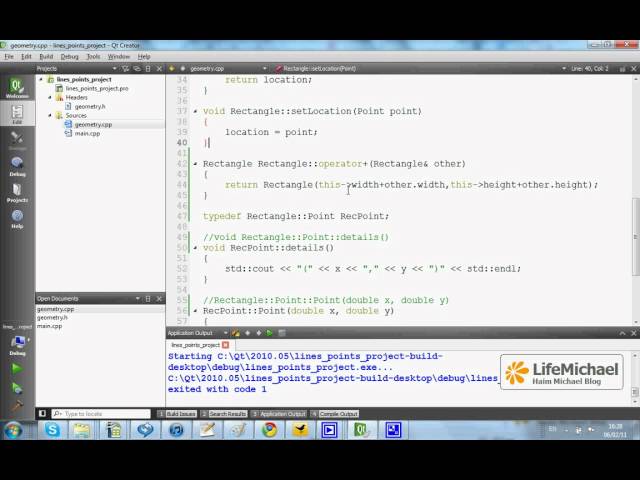Select geometry.cpp in Open Documents
The width and height of the screenshot is (640, 480).
click(x=56, y=309)
